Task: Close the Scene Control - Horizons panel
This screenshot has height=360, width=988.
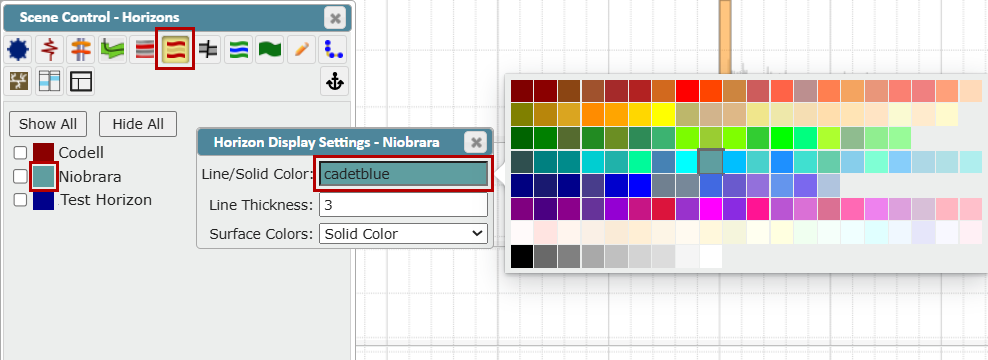Action: coord(335,18)
